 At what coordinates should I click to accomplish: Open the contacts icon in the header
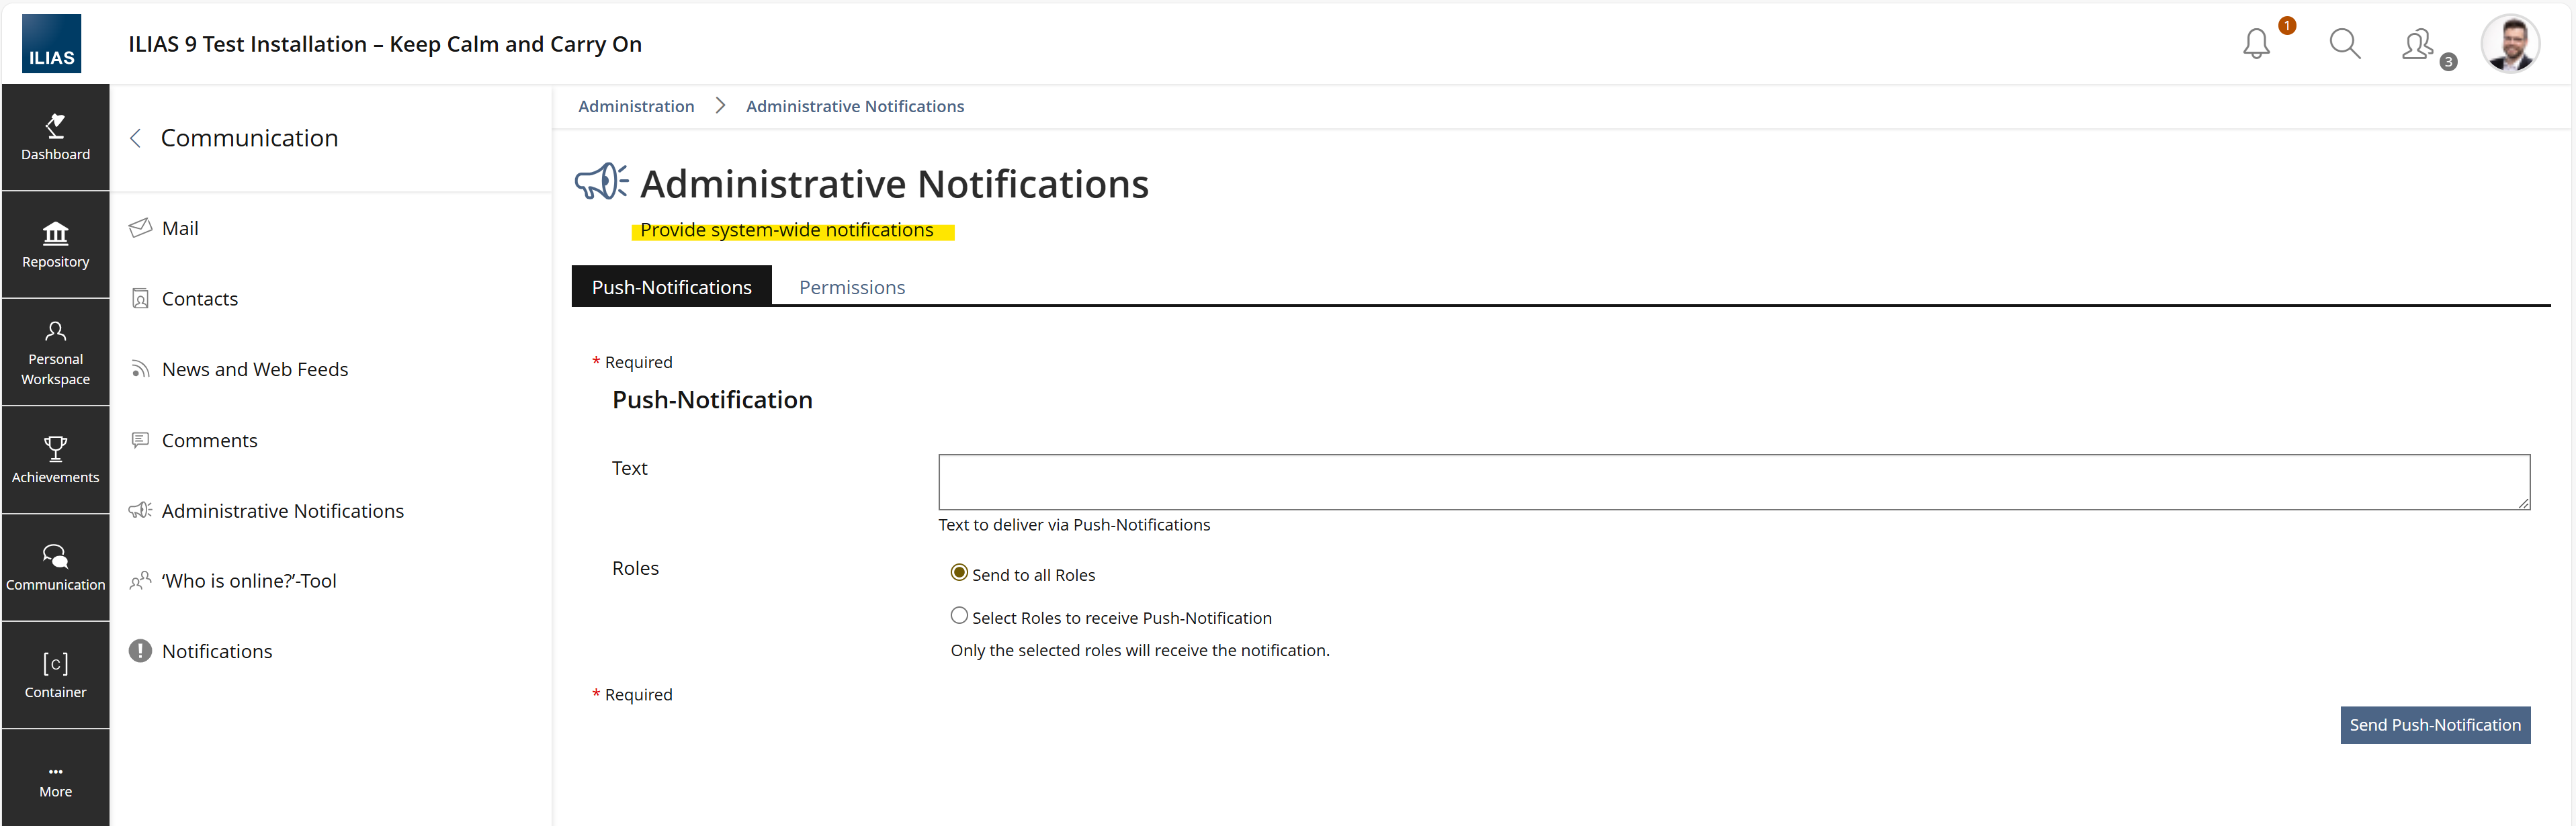coord(2418,45)
